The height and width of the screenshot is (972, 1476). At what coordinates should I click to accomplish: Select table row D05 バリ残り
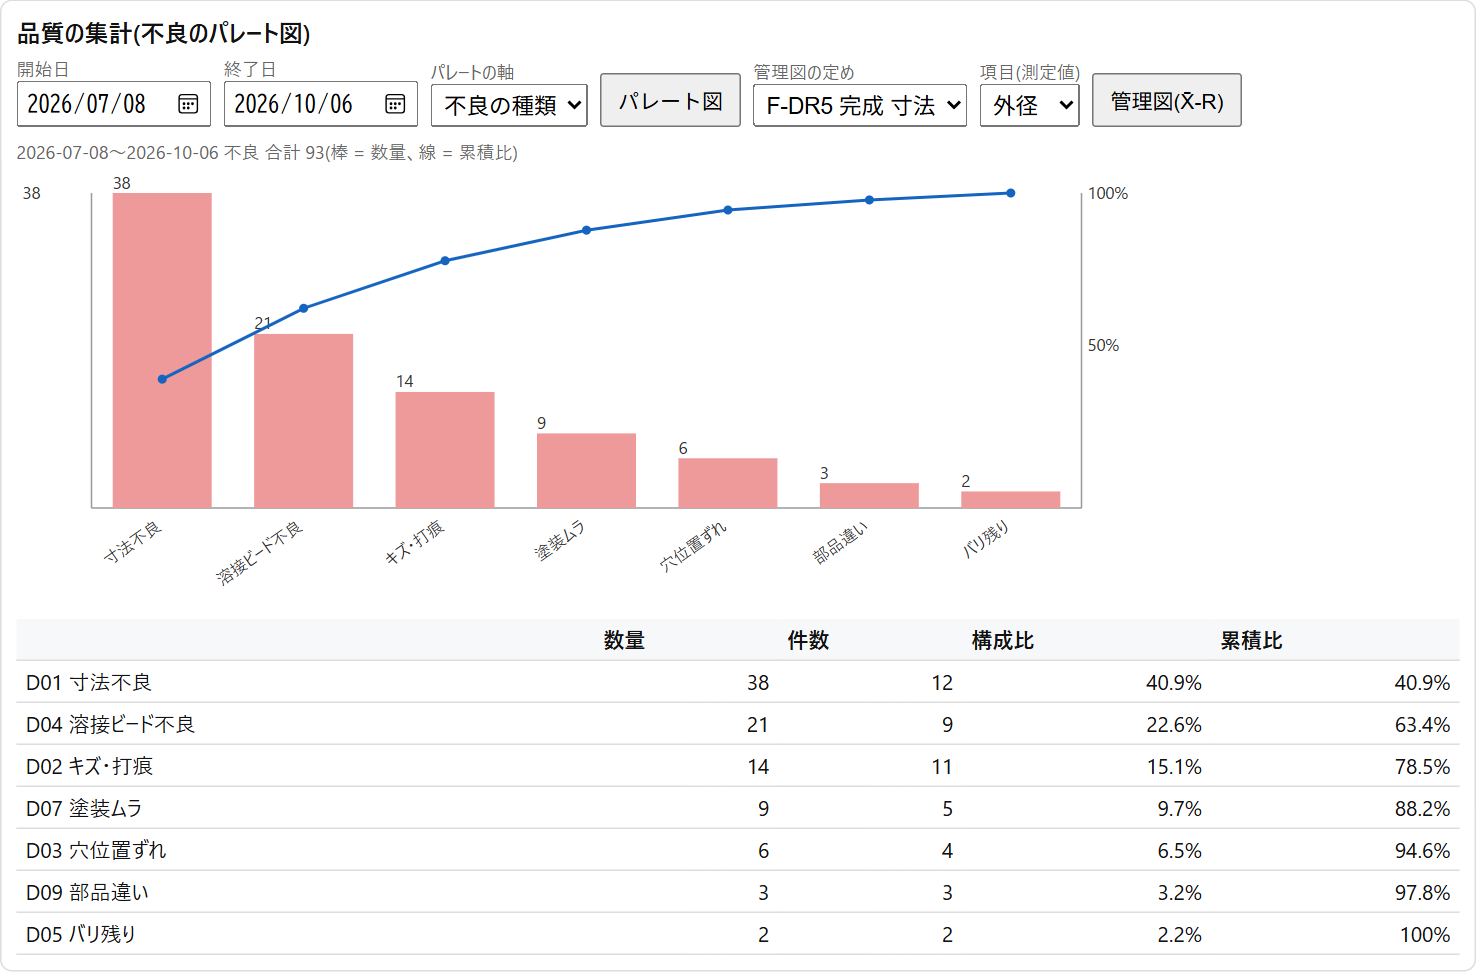738,934
